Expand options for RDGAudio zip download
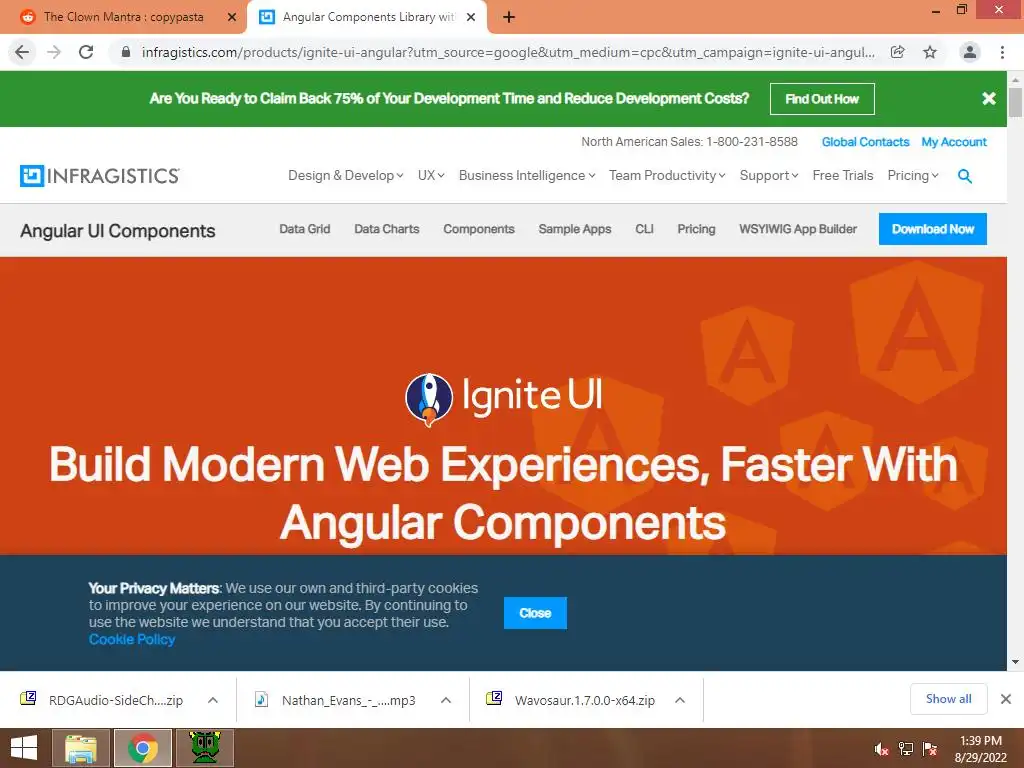Screen dimensions: 1024x768 [x=213, y=700]
